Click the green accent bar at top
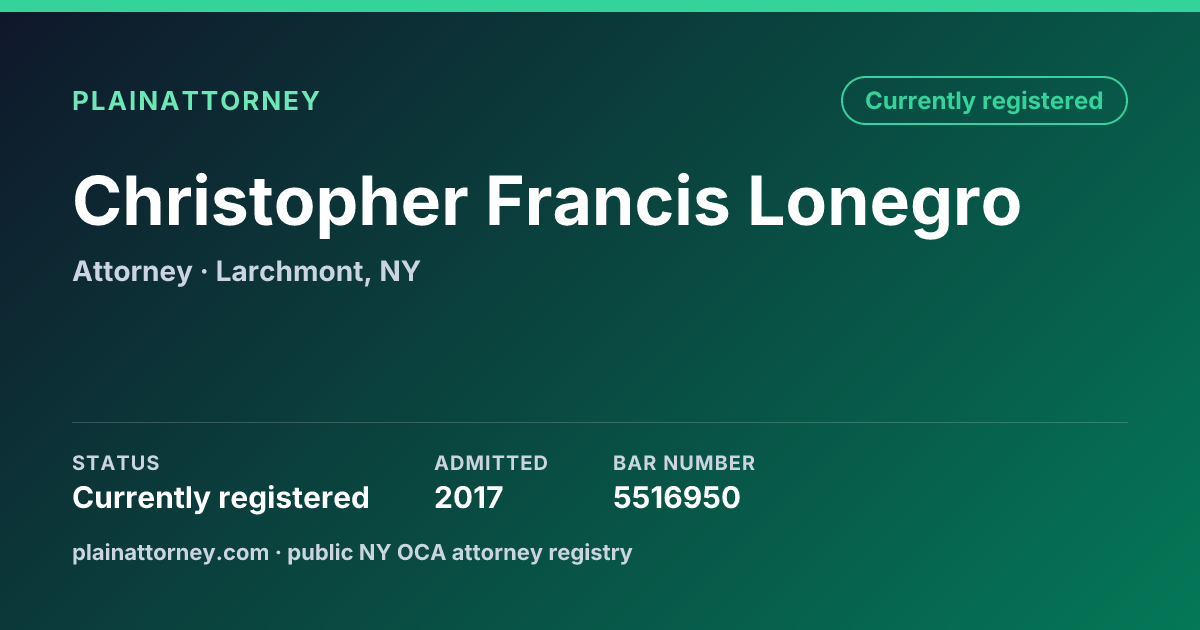The height and width of the screenshot is (630, 1200). click(600, 6)
